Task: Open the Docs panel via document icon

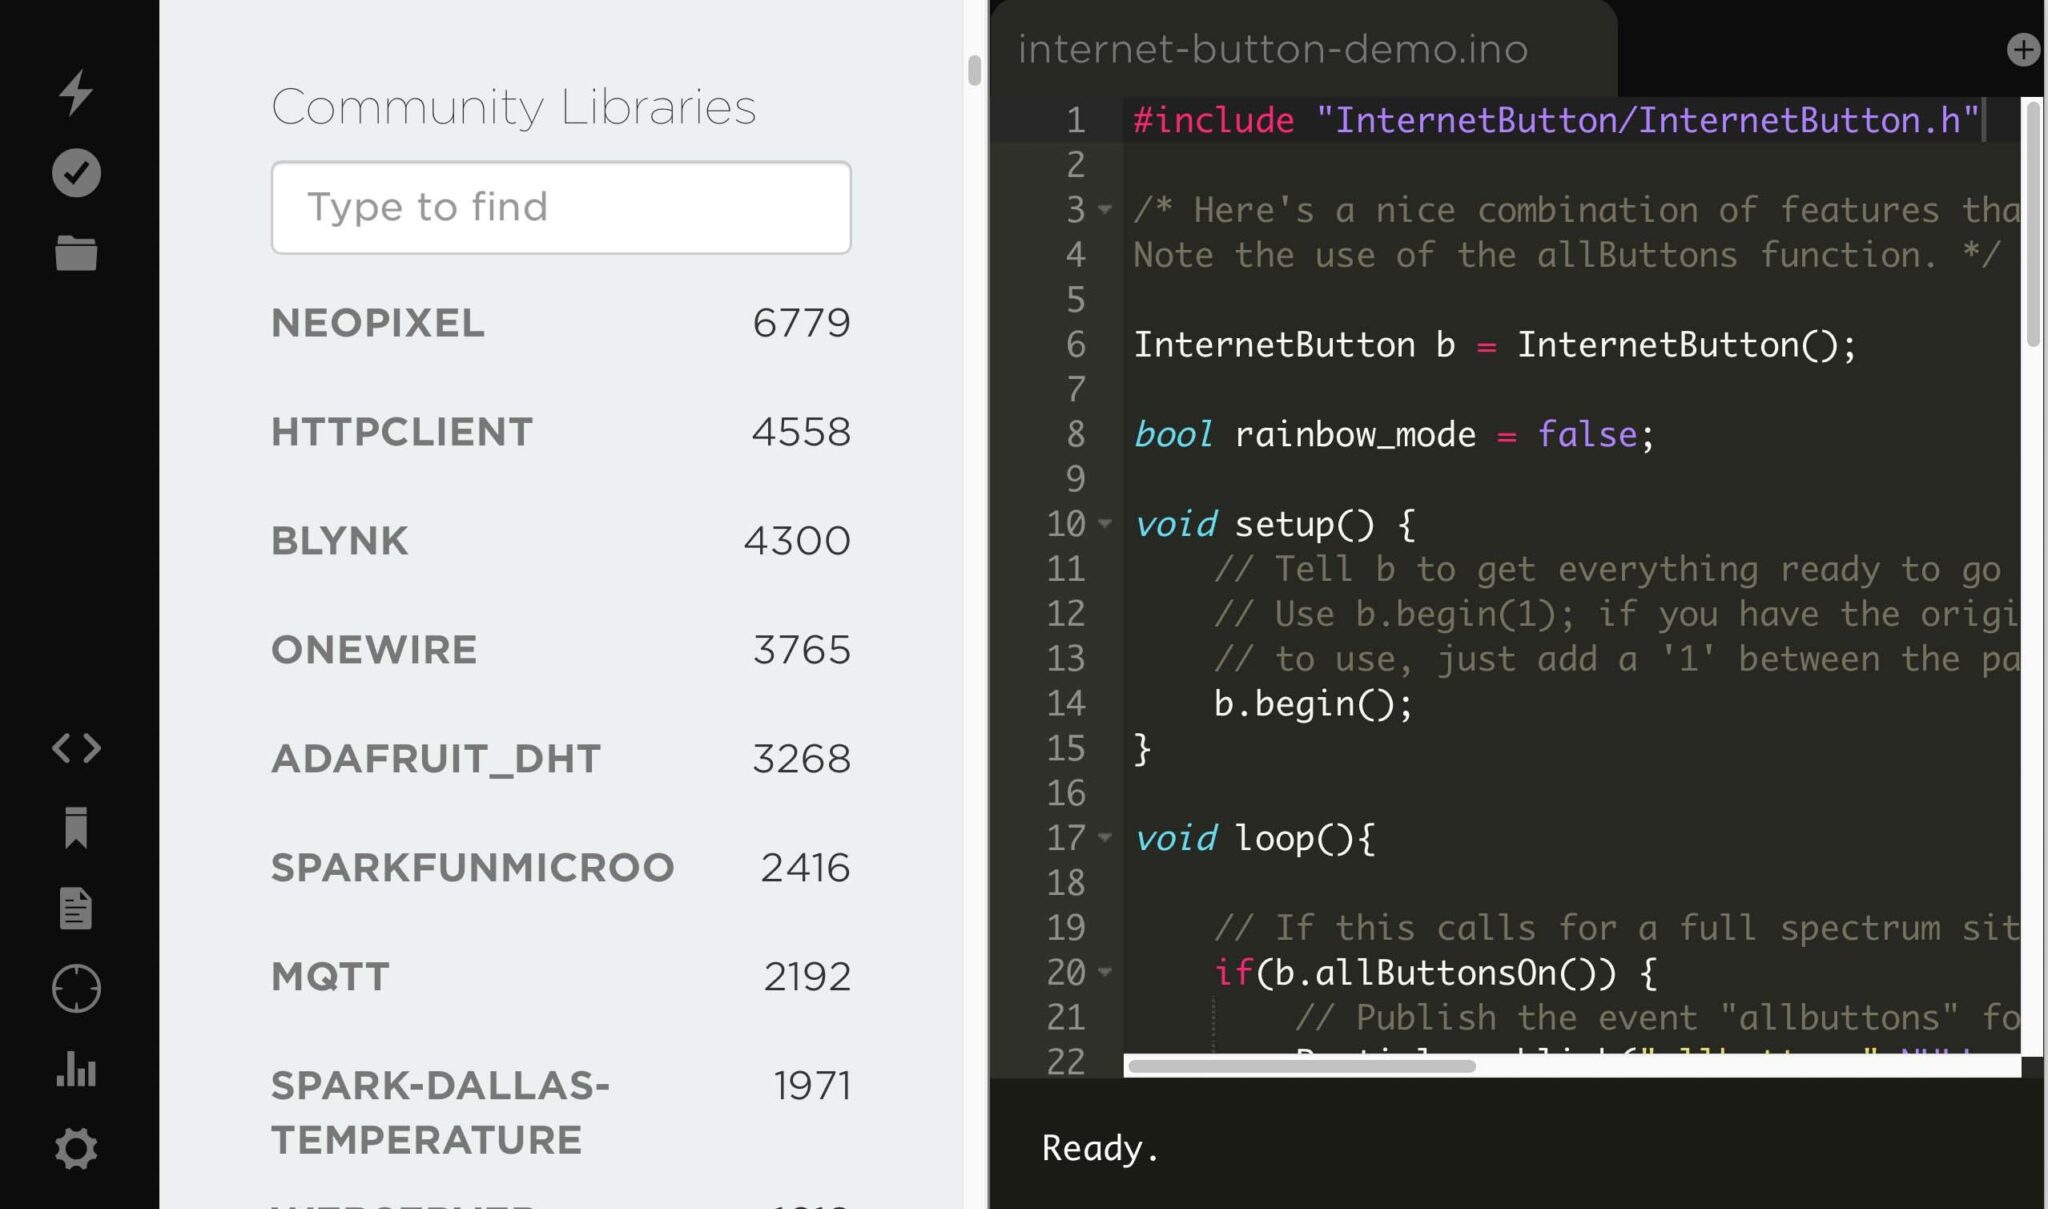Action: coord(76,908)
